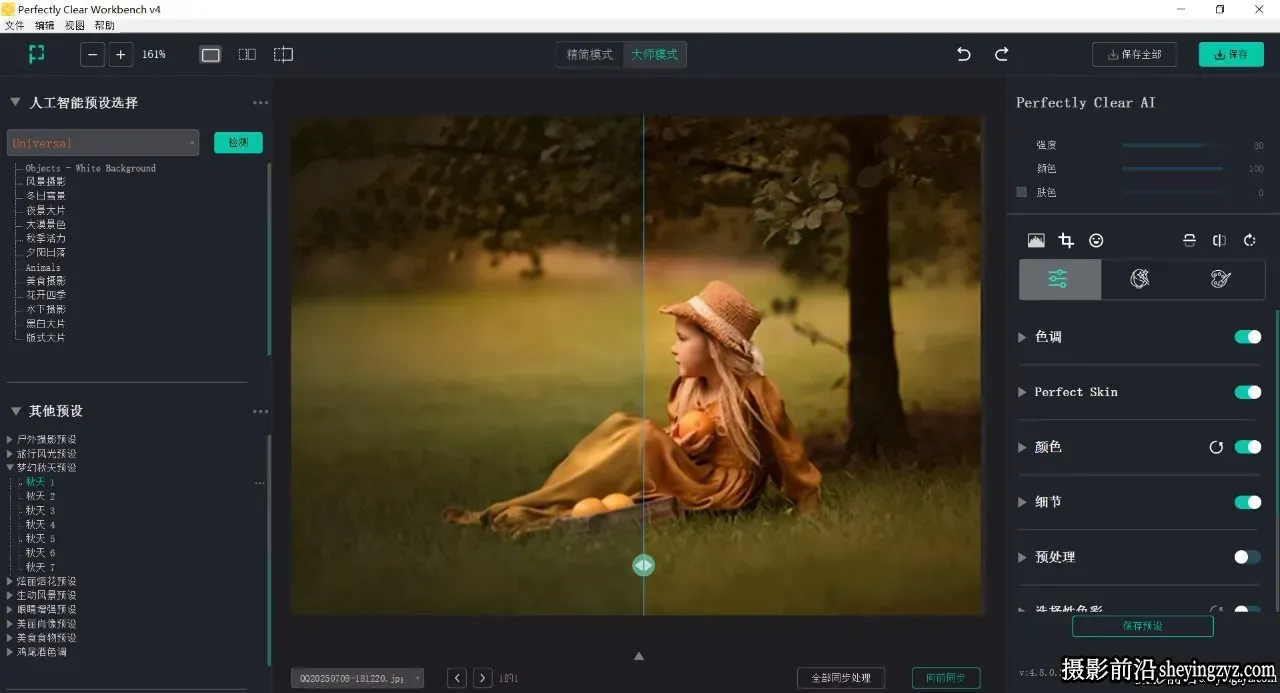Image resolution: width=1280 pixels, height=693 pixels.
Task: Click the 保存全部 button
Action: click(1134, 54)
